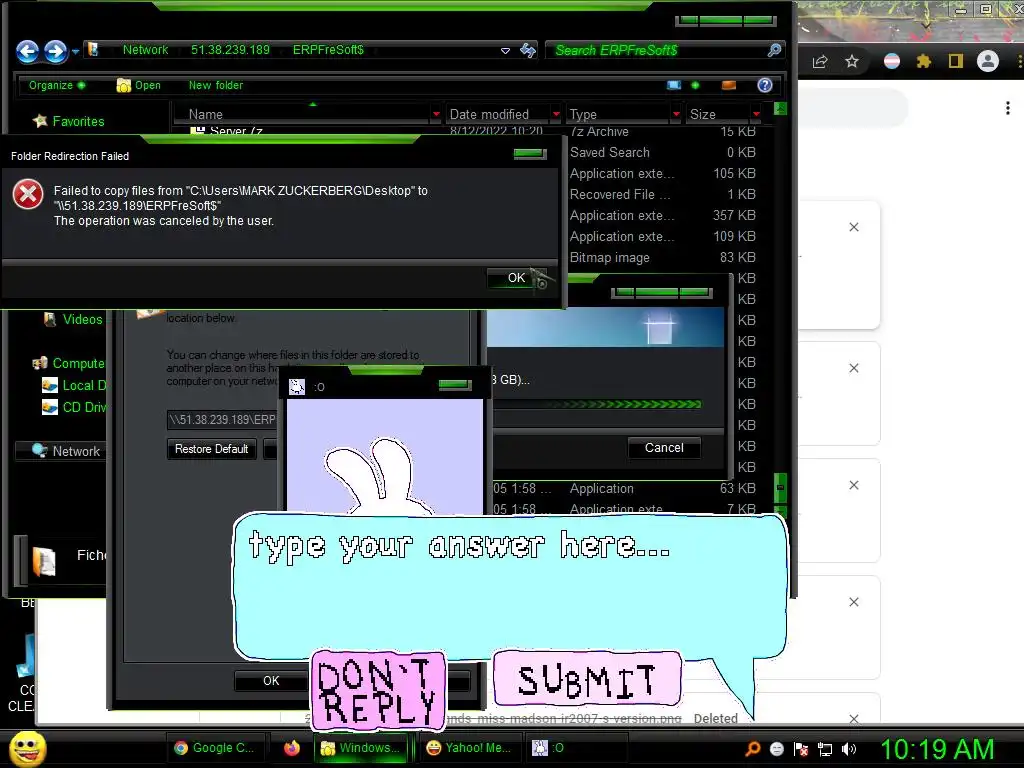The width and height of the screenshot is (1024, 768).
Task: Open the Type column filter dropdown
Action: pyautogui.click(x=676, y=114)
